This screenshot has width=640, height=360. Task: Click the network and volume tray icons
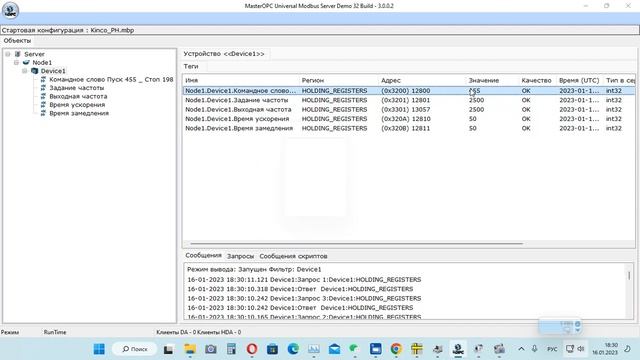click(575, 349)
